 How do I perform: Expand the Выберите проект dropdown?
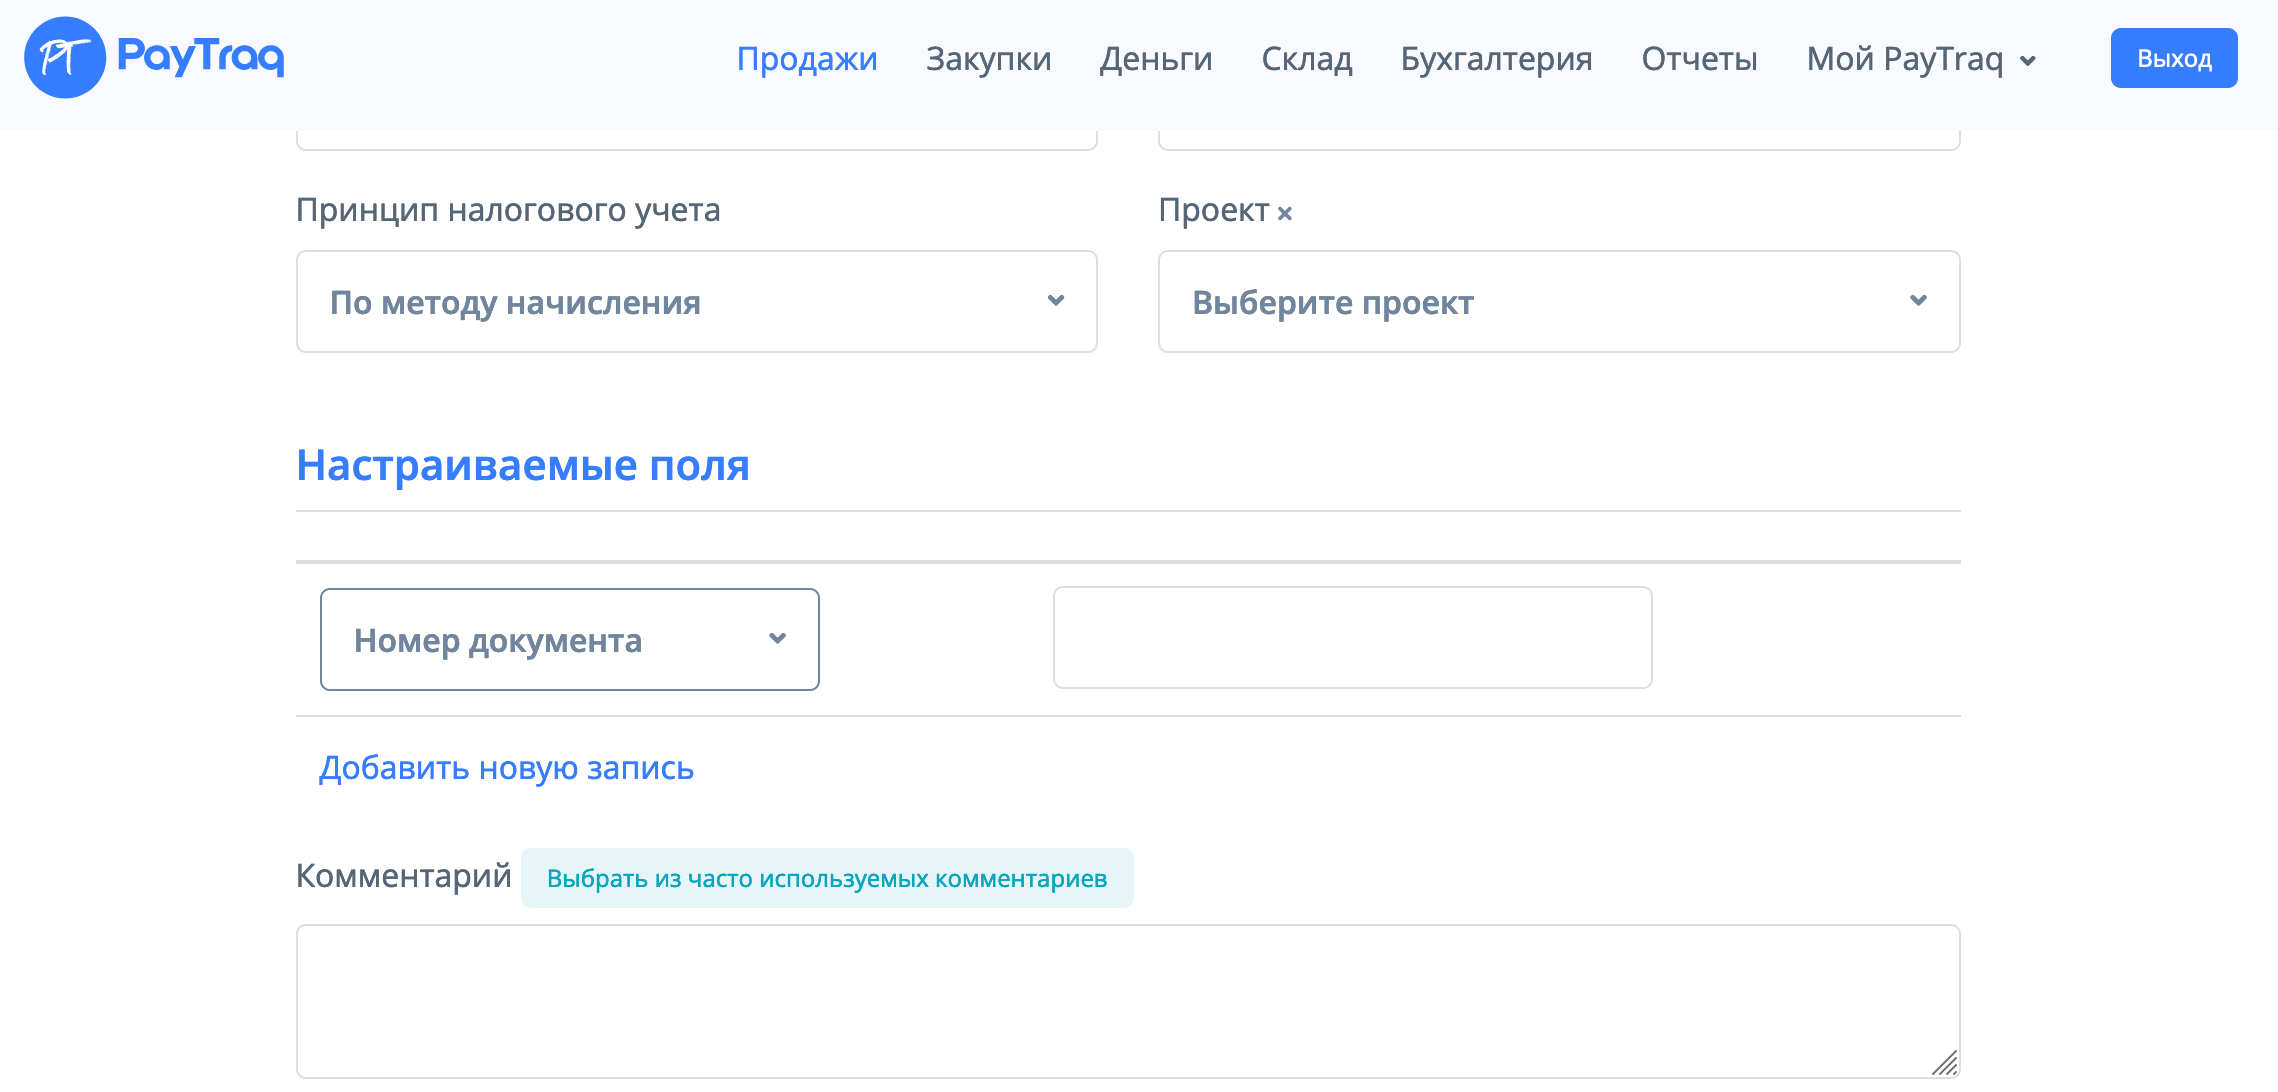point(1520,301)
